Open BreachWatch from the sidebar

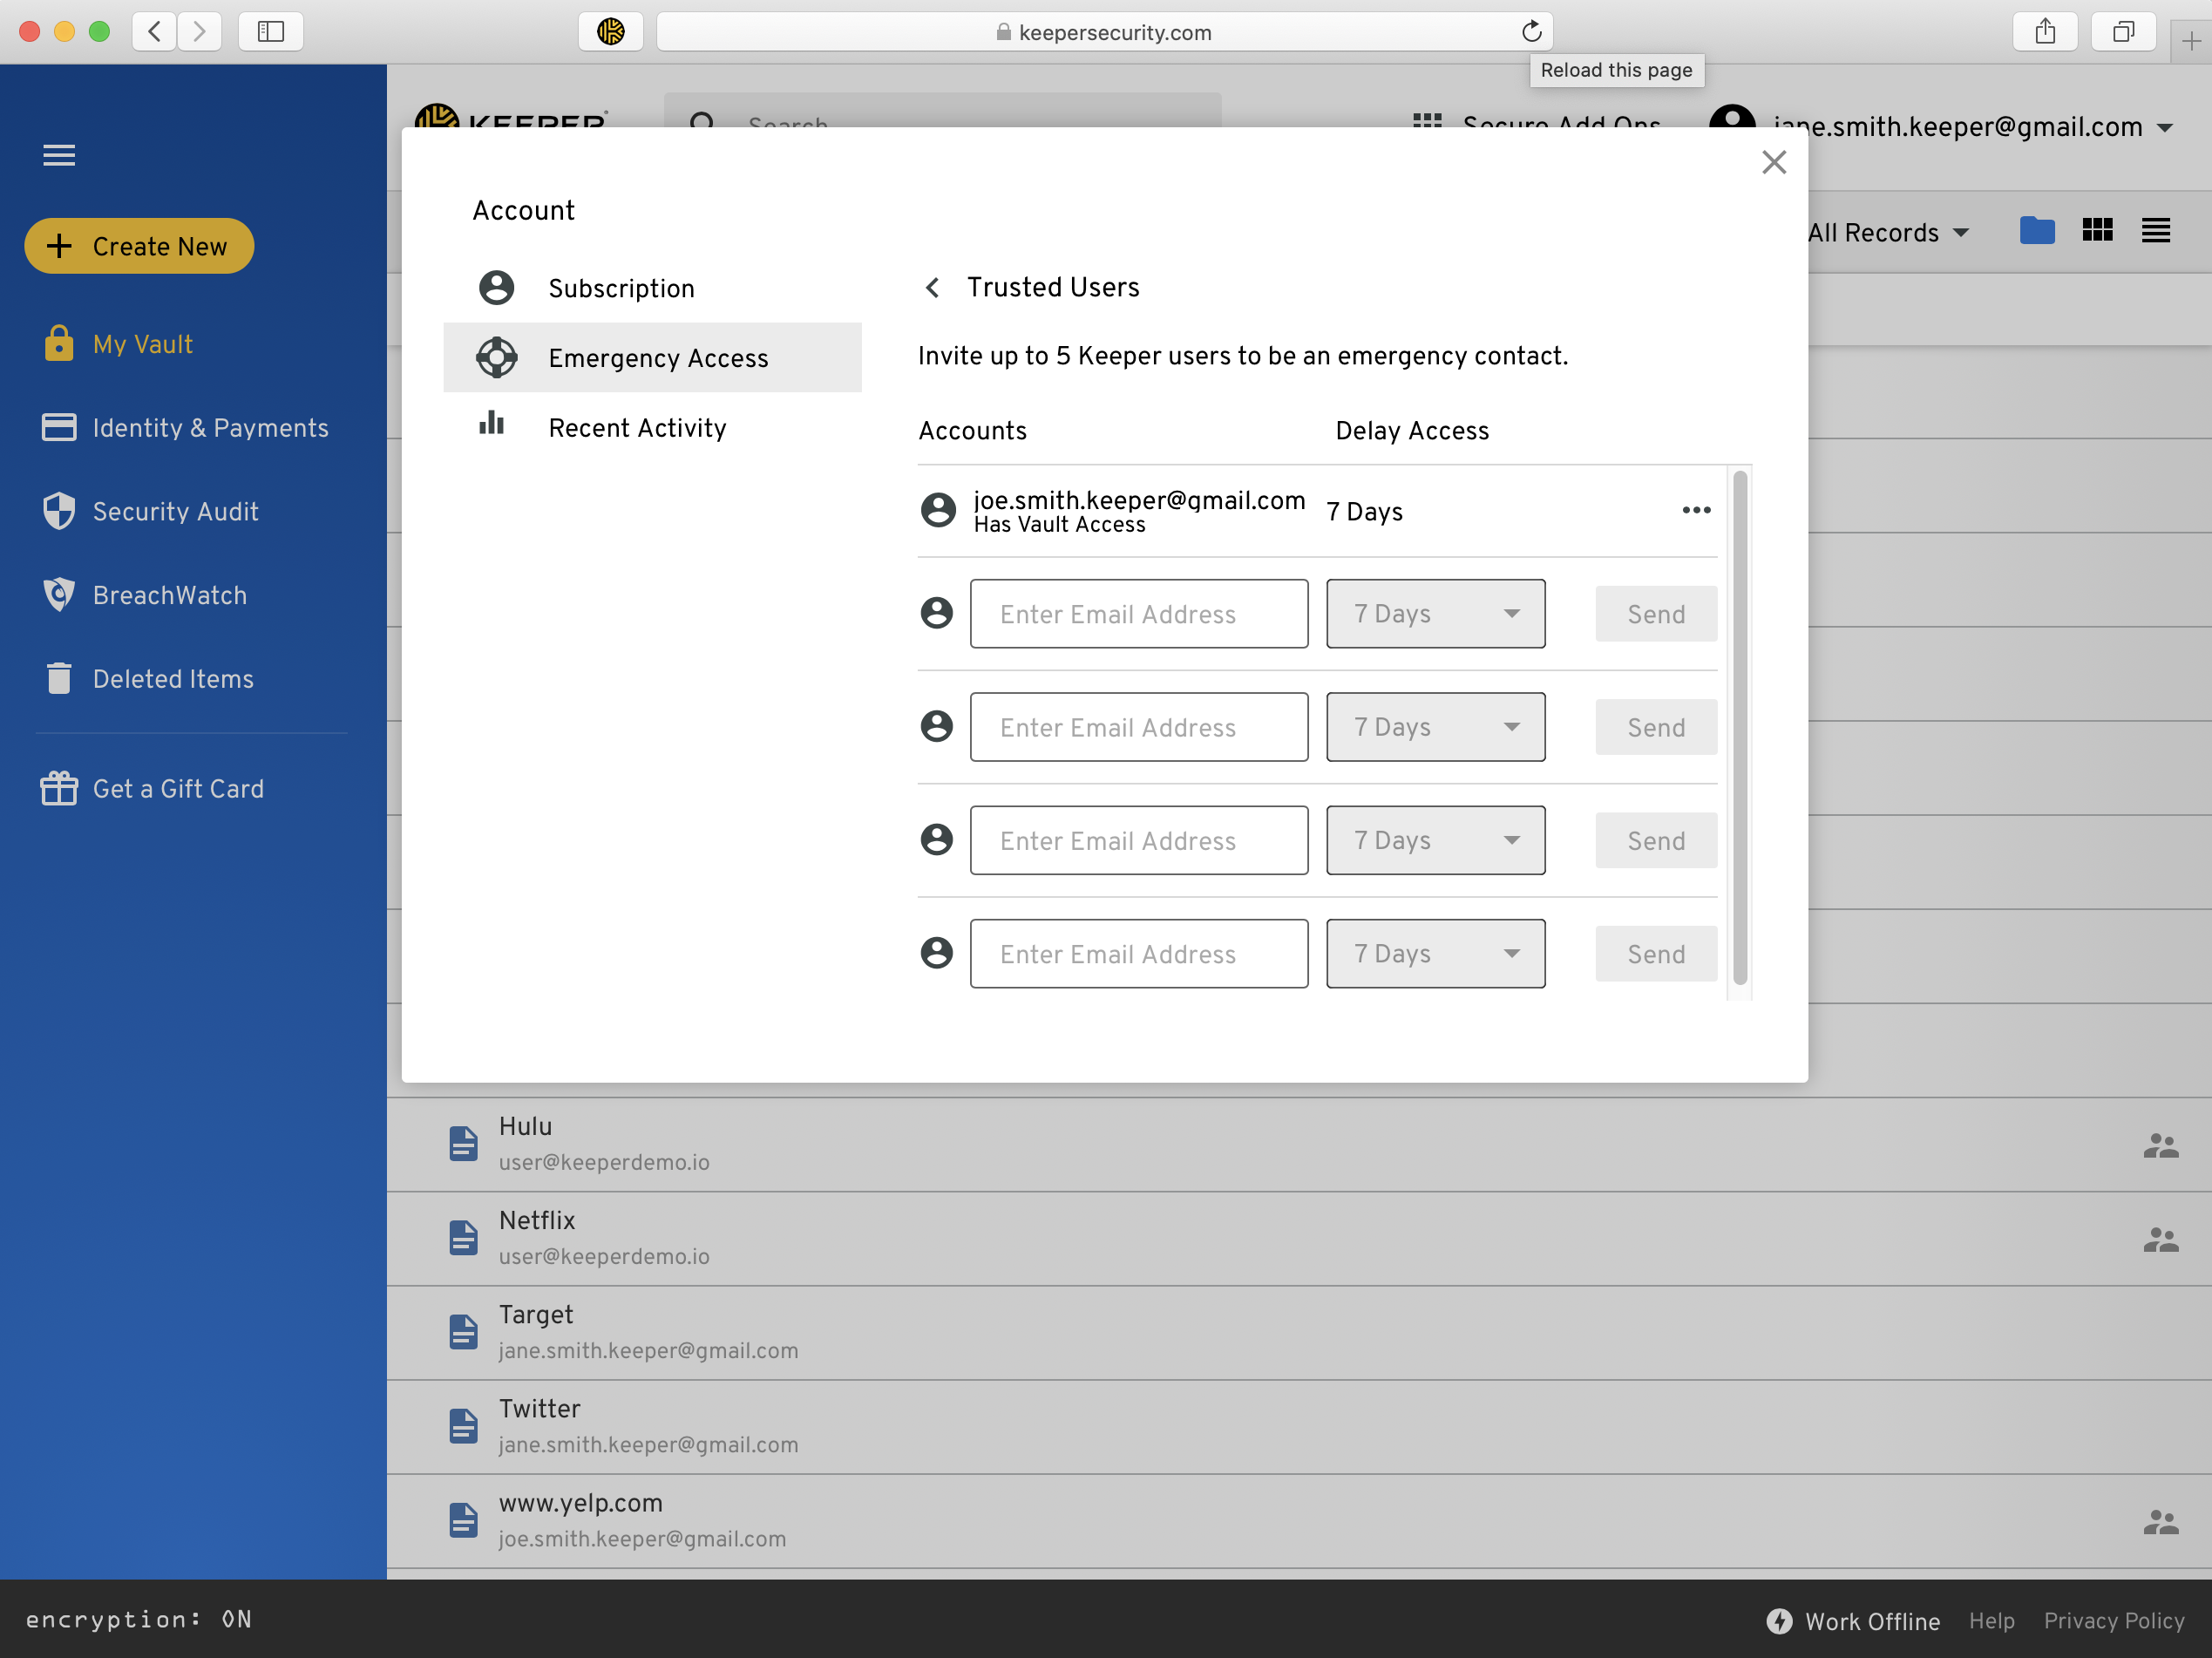point(144,595)
